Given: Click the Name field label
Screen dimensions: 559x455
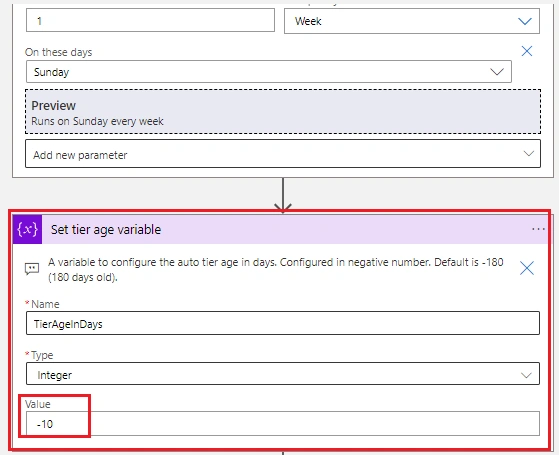Looking at the screenshot, I should (x=45, y=304).
